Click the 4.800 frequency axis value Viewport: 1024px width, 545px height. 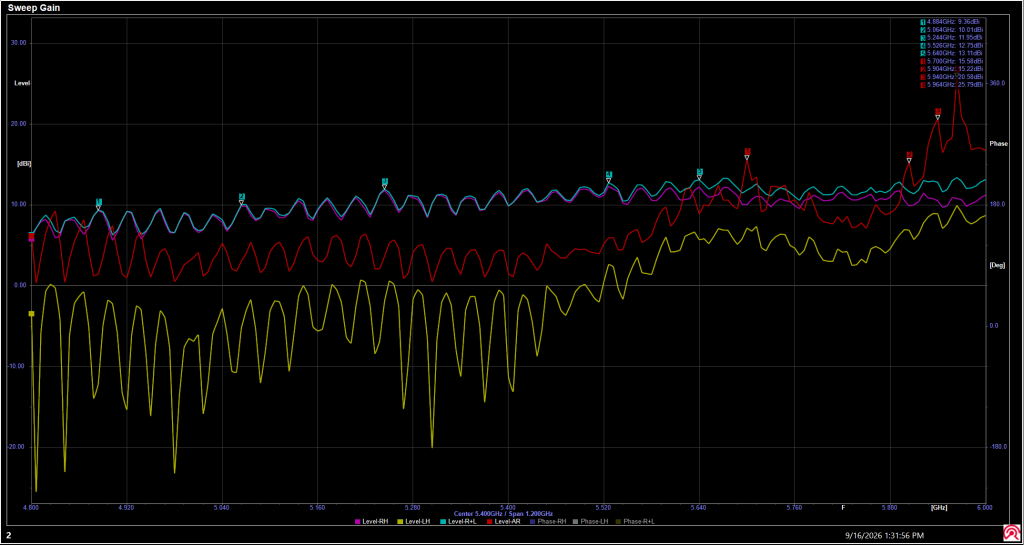(x=31, y=506)
